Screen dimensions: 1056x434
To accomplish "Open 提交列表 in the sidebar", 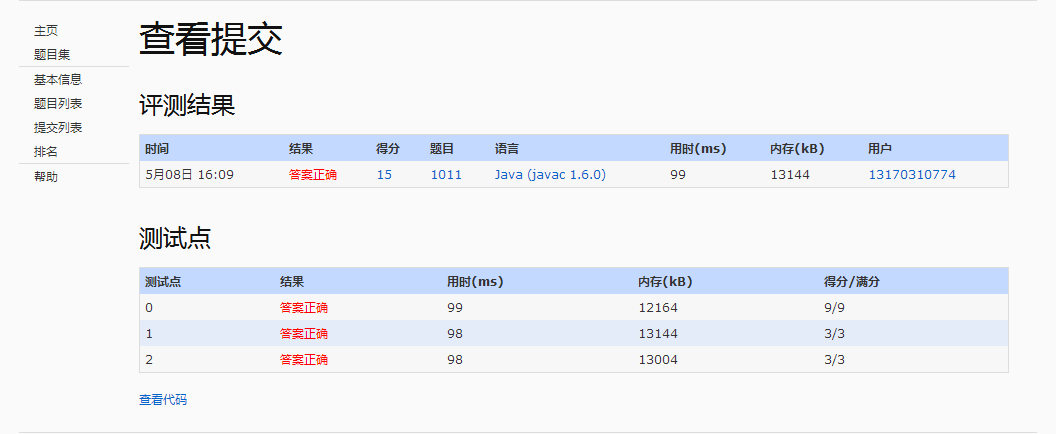I will [58, 127].
